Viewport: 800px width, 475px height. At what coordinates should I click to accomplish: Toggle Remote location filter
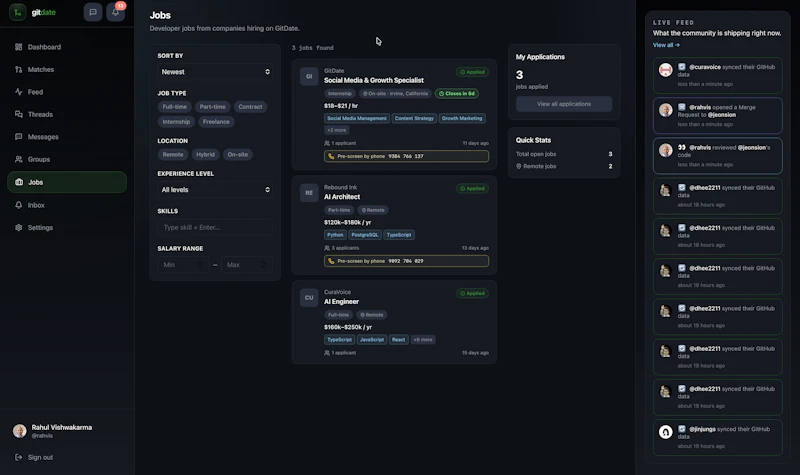coord(173,155)
